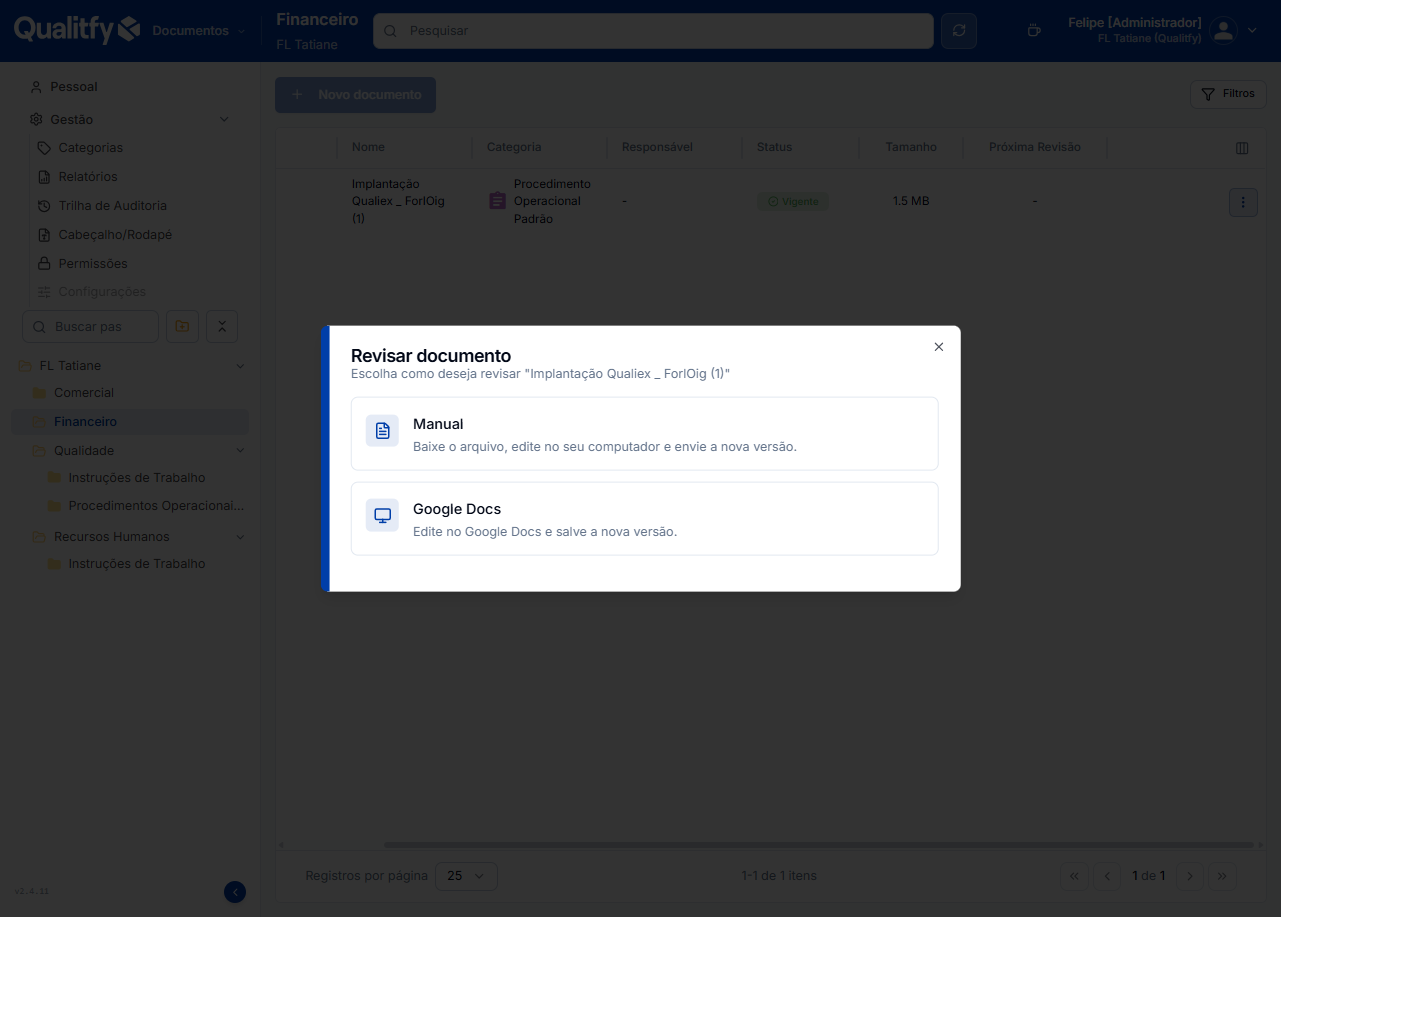Screen dimensions: 1423x1018
Task: Open row actions three-dot menu
Action: [x=1243, y=202]
